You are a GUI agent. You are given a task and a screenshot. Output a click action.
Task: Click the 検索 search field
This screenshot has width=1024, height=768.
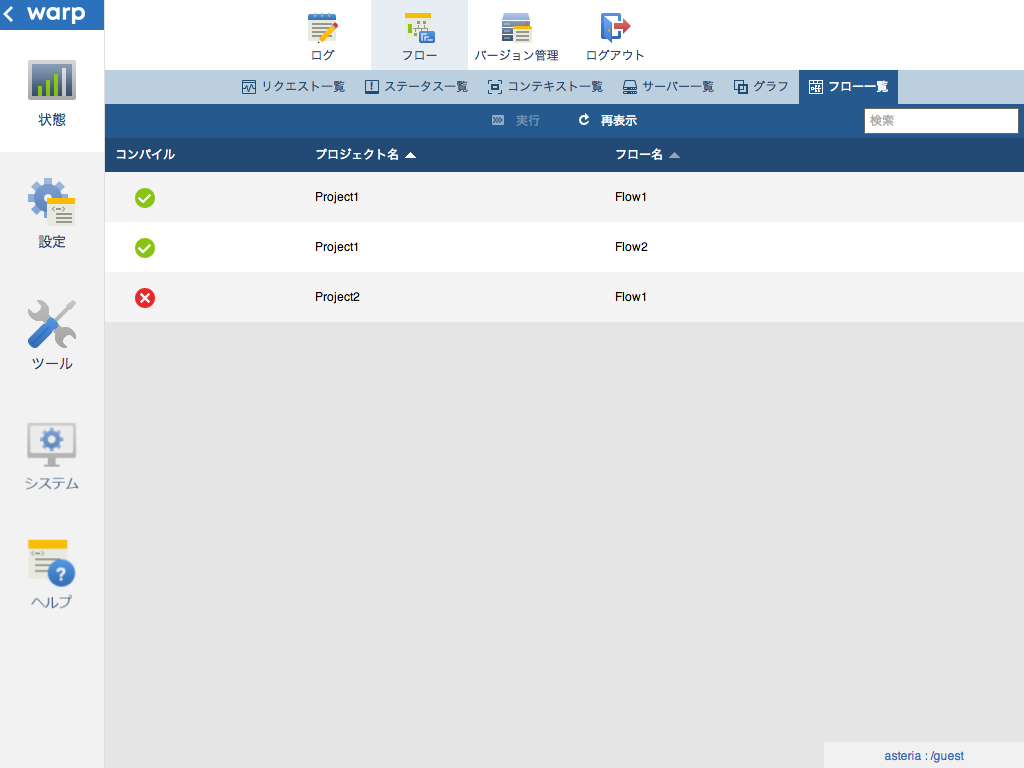pos(941,121)
